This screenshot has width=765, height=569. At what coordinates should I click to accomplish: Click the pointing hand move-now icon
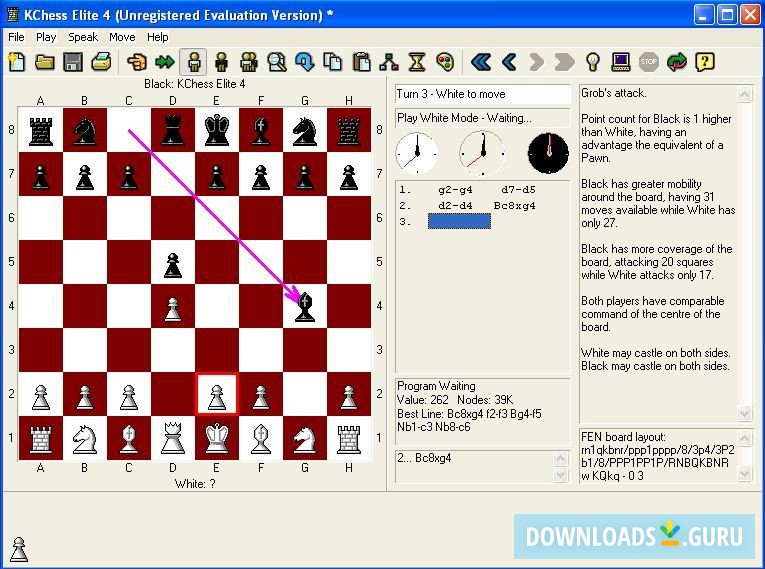[137, 62]
